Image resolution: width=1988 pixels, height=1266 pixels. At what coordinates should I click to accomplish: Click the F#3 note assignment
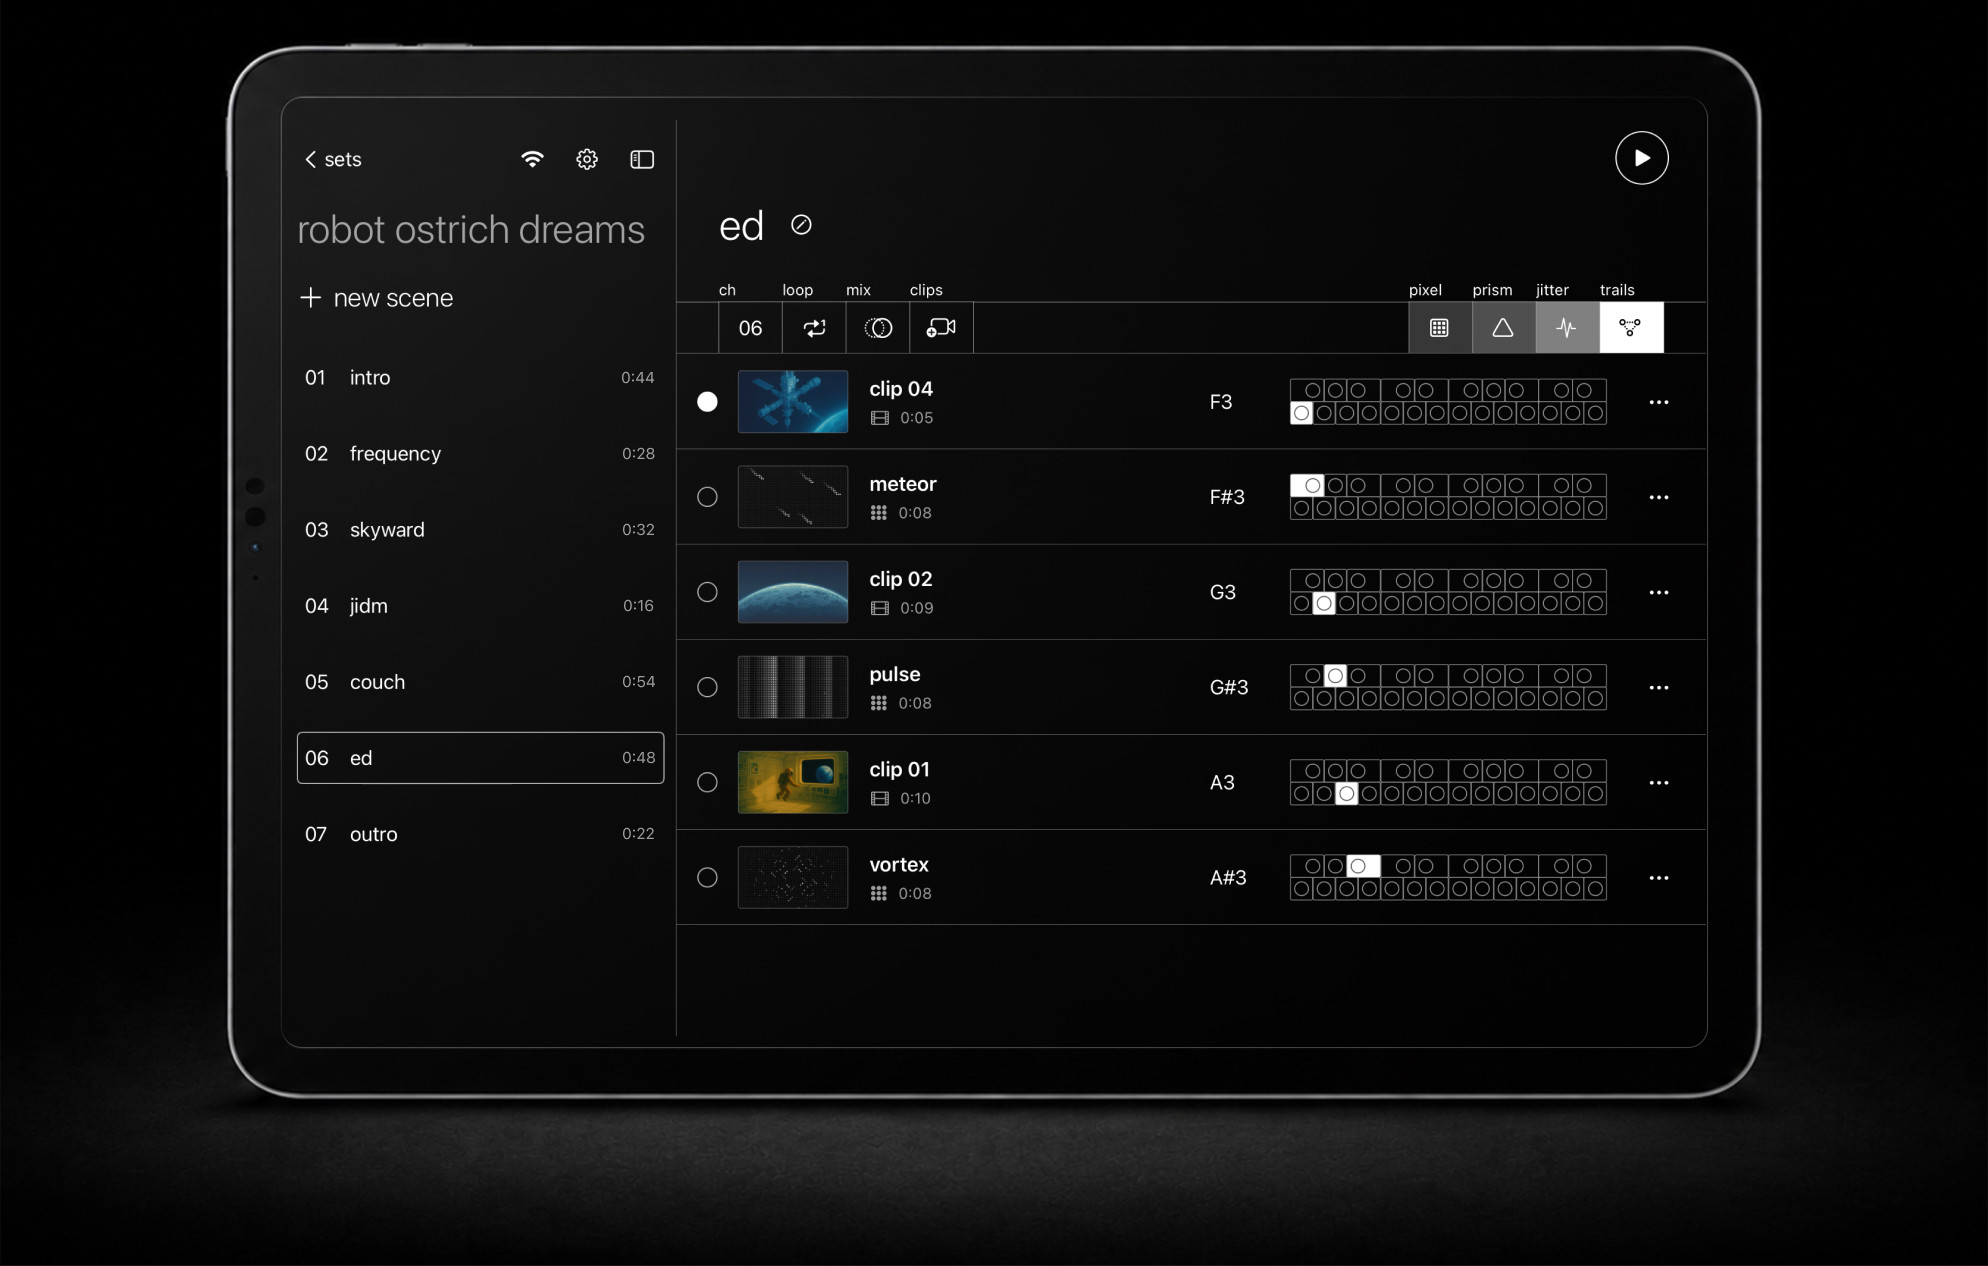[1227, 497]
